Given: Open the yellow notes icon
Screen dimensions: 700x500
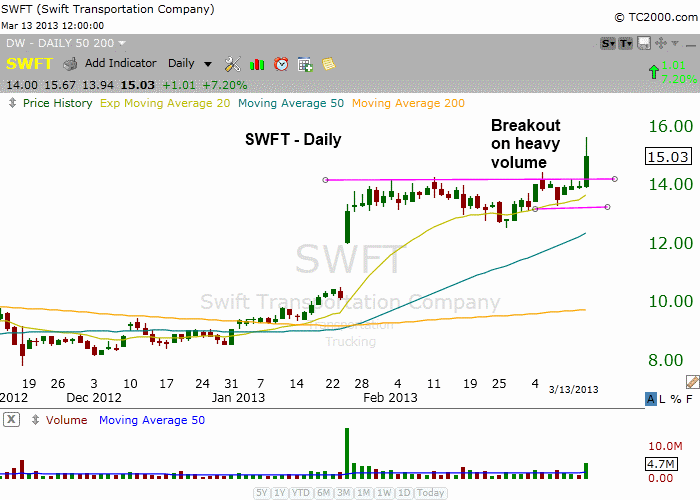Looking at the screenshot, I should coord(329,64).
